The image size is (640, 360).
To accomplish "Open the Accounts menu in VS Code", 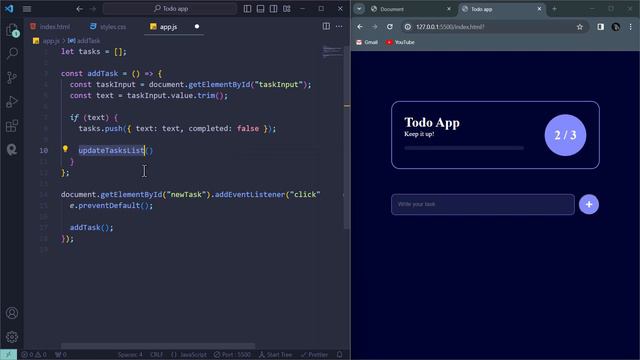I will [x=12, y=313].
